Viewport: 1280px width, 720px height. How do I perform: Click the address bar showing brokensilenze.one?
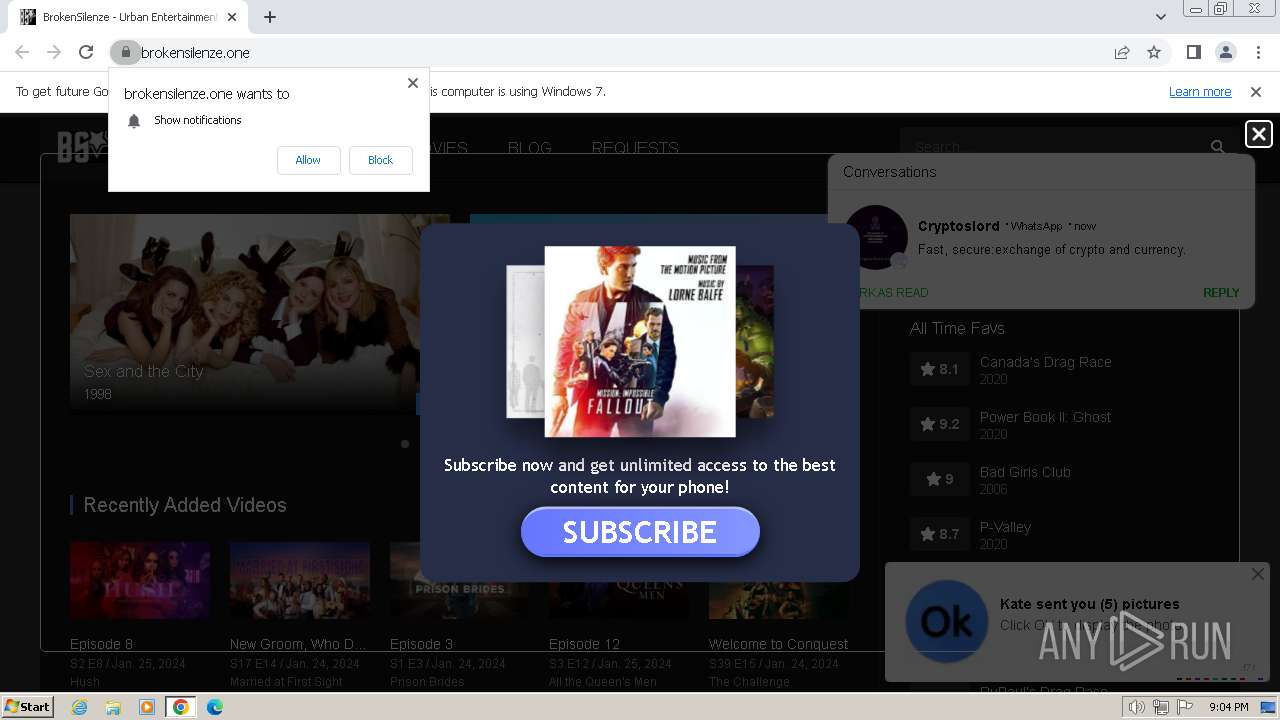620,52
